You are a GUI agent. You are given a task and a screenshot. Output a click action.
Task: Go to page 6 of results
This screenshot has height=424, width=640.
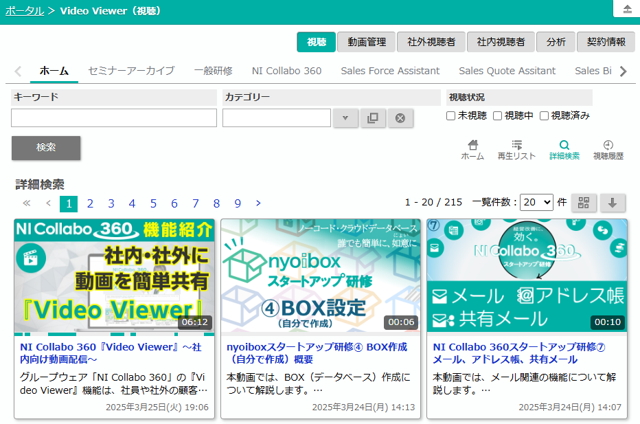pyautogui.click(x=174, y=203)
